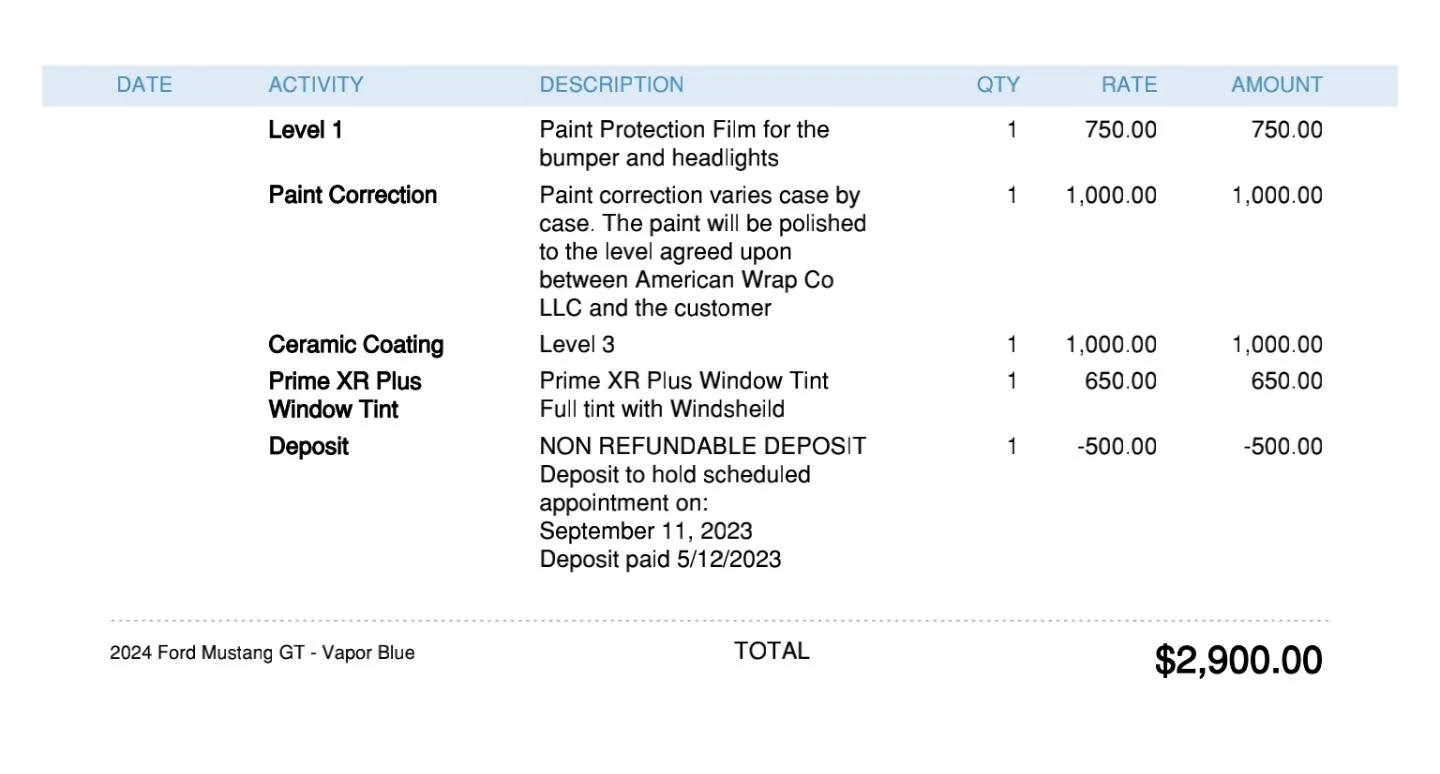This screenshot has width=1440, height=774.
Task: Select the Ceramic Coating activity
Action: point(356,345)
